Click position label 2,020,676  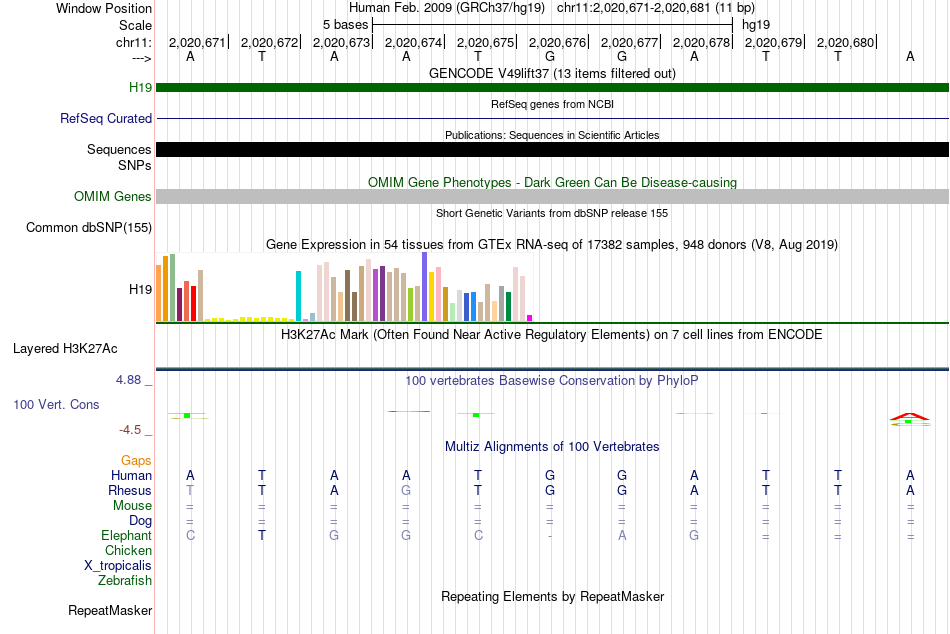557,42
